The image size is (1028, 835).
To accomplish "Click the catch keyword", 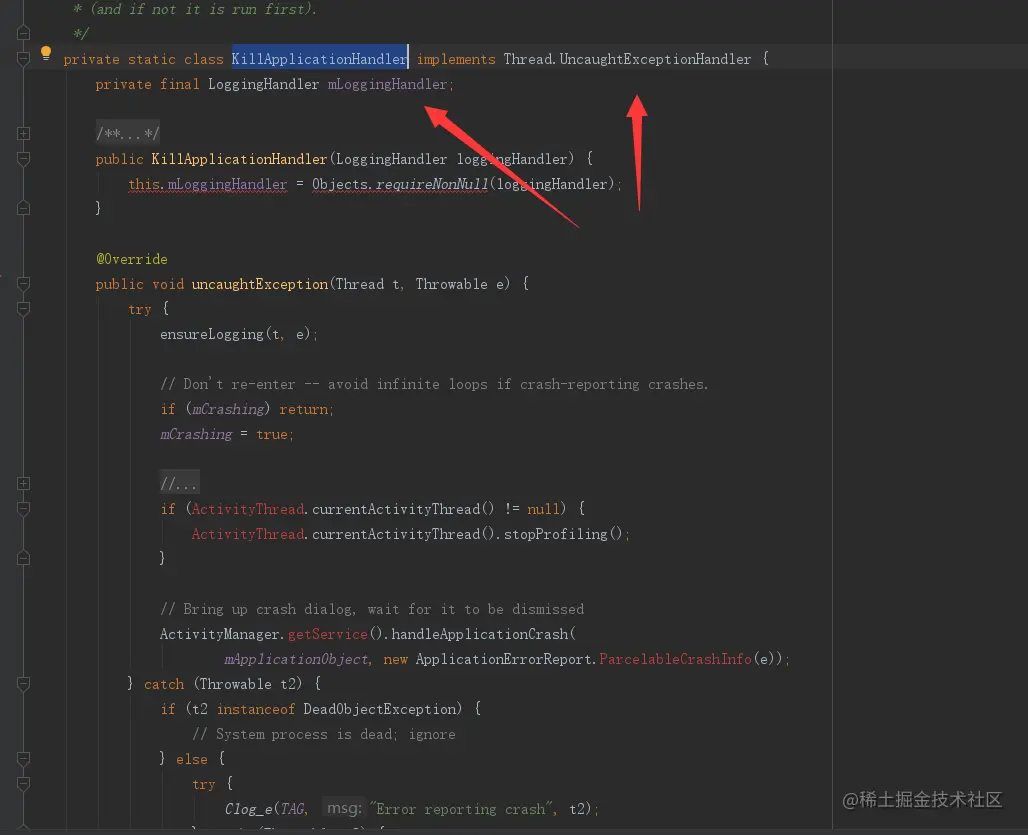I will point(164,684).
